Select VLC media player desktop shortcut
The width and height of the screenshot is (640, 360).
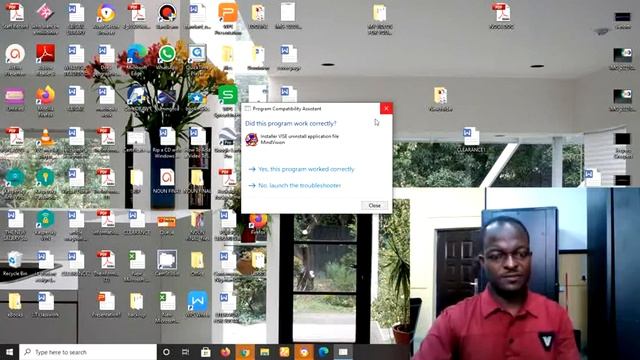pyautogui.click(x=45, y=142)
